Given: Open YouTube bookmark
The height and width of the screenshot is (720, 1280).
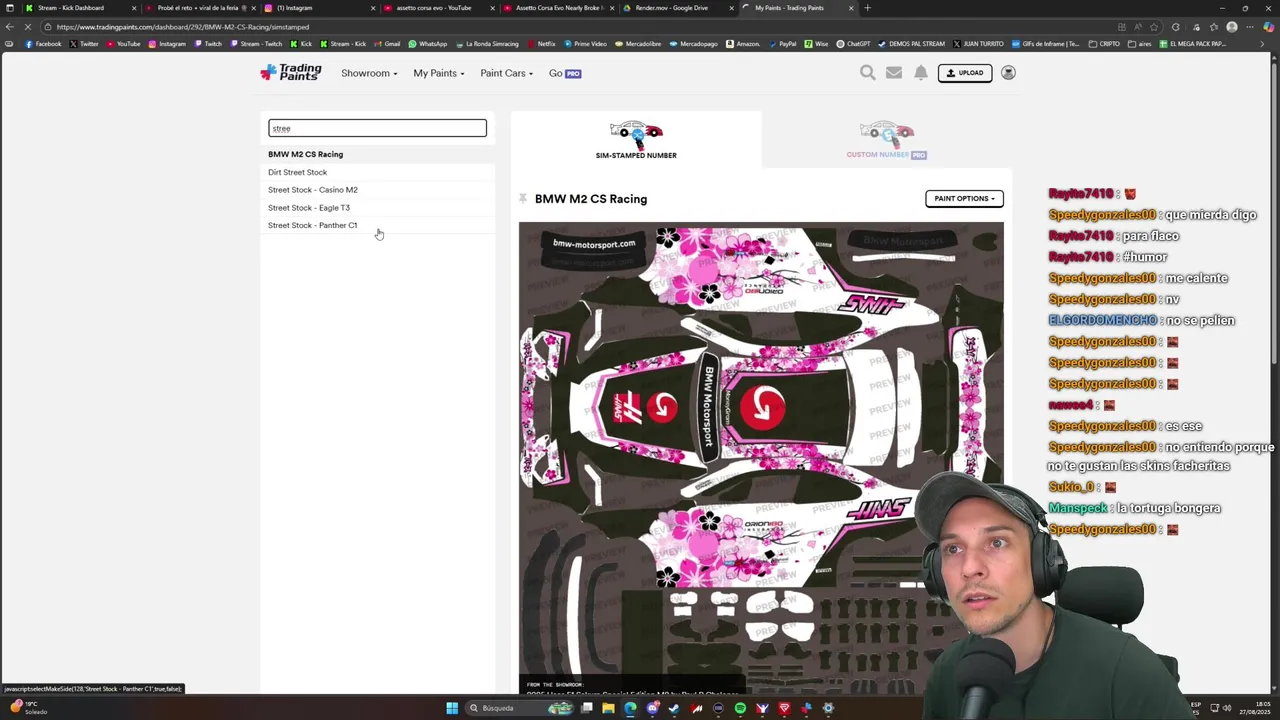Looking at the screenshot, I should click(x=123, y=44).
